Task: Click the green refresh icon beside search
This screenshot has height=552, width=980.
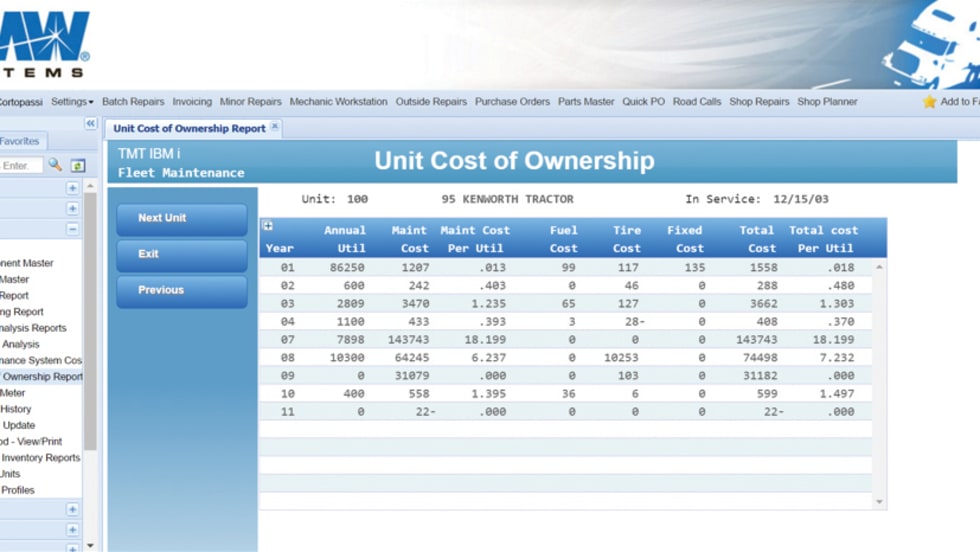Action: 77,165
